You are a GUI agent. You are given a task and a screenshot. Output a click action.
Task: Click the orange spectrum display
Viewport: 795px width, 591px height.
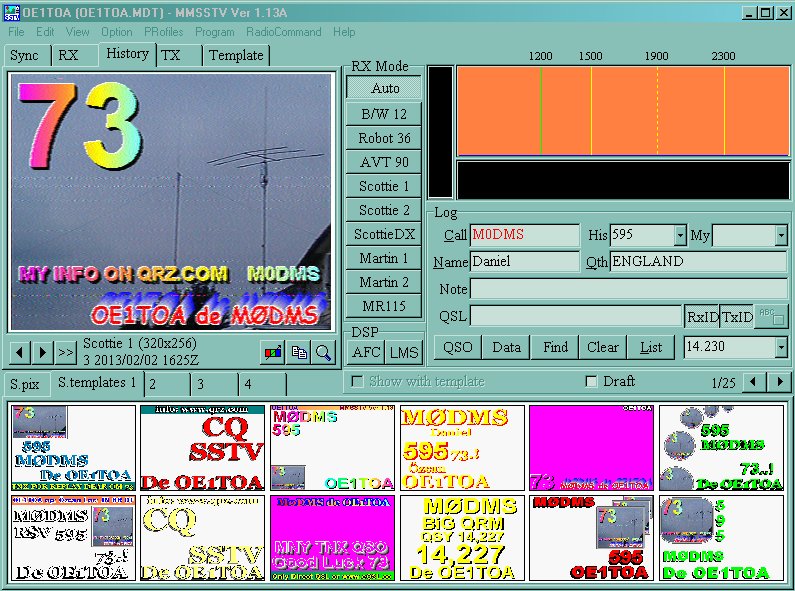point(622,111)
